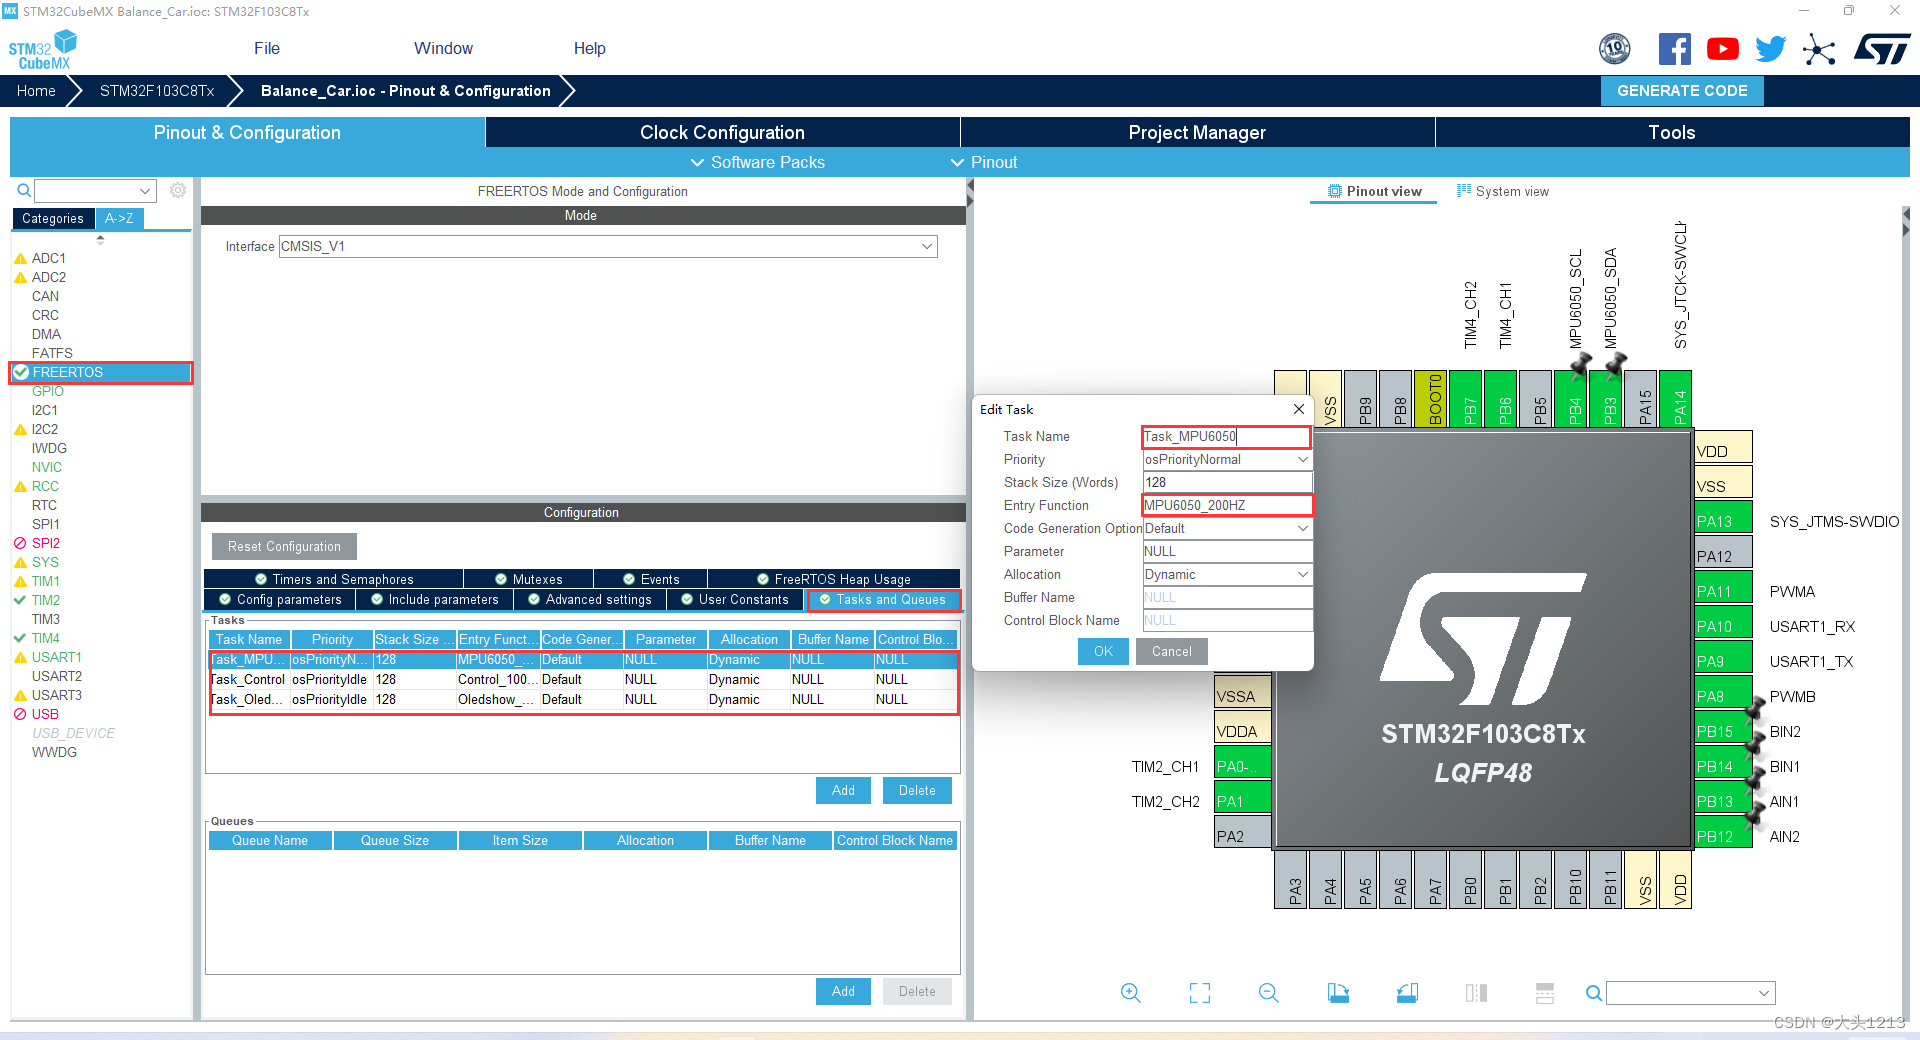Click the pin search magnifier icon
Image resolution: width=1920 pixels, height=1040 pixels.
click(x=1594, y=993)
